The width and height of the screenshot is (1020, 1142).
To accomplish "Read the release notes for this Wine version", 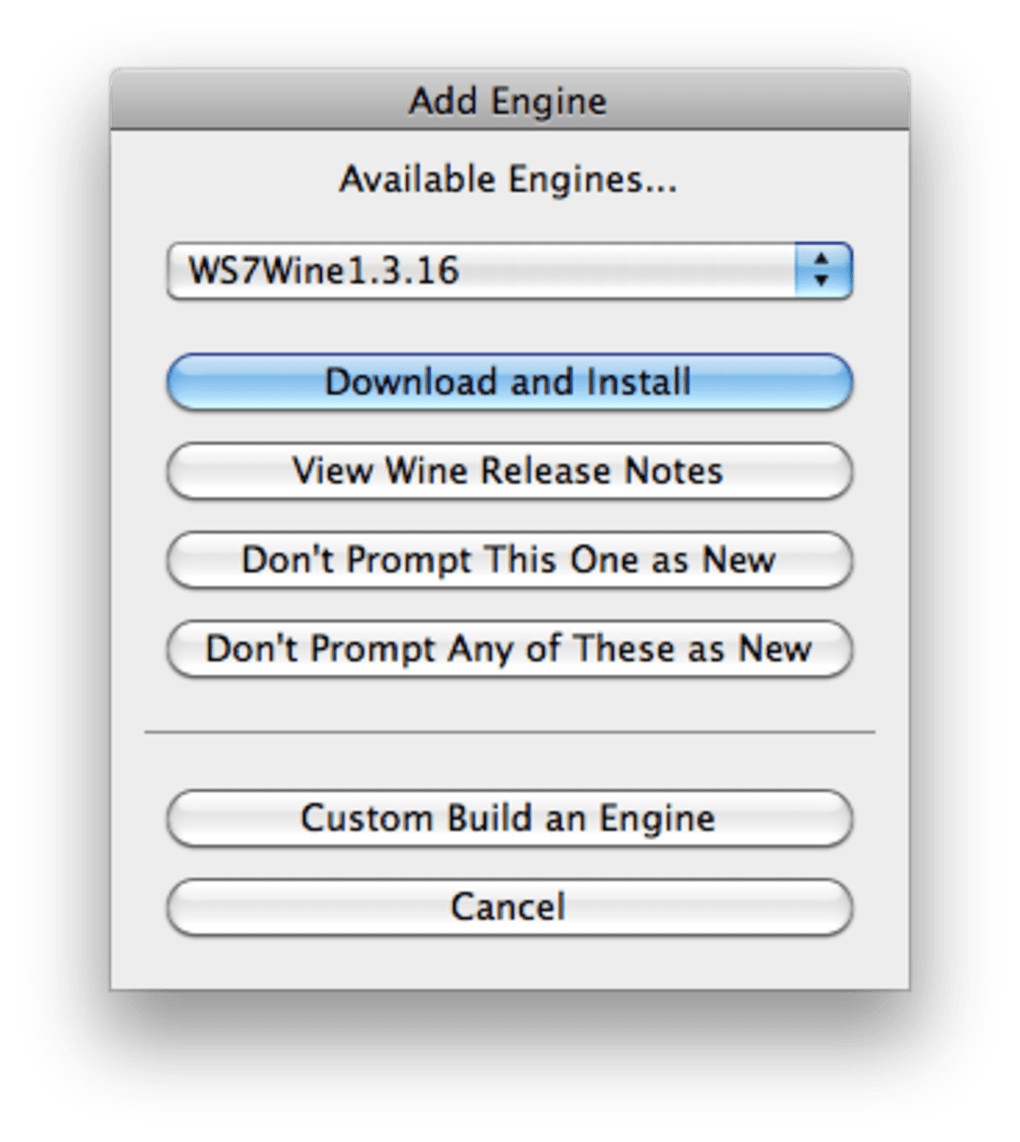I will click(x=508, y=471).
